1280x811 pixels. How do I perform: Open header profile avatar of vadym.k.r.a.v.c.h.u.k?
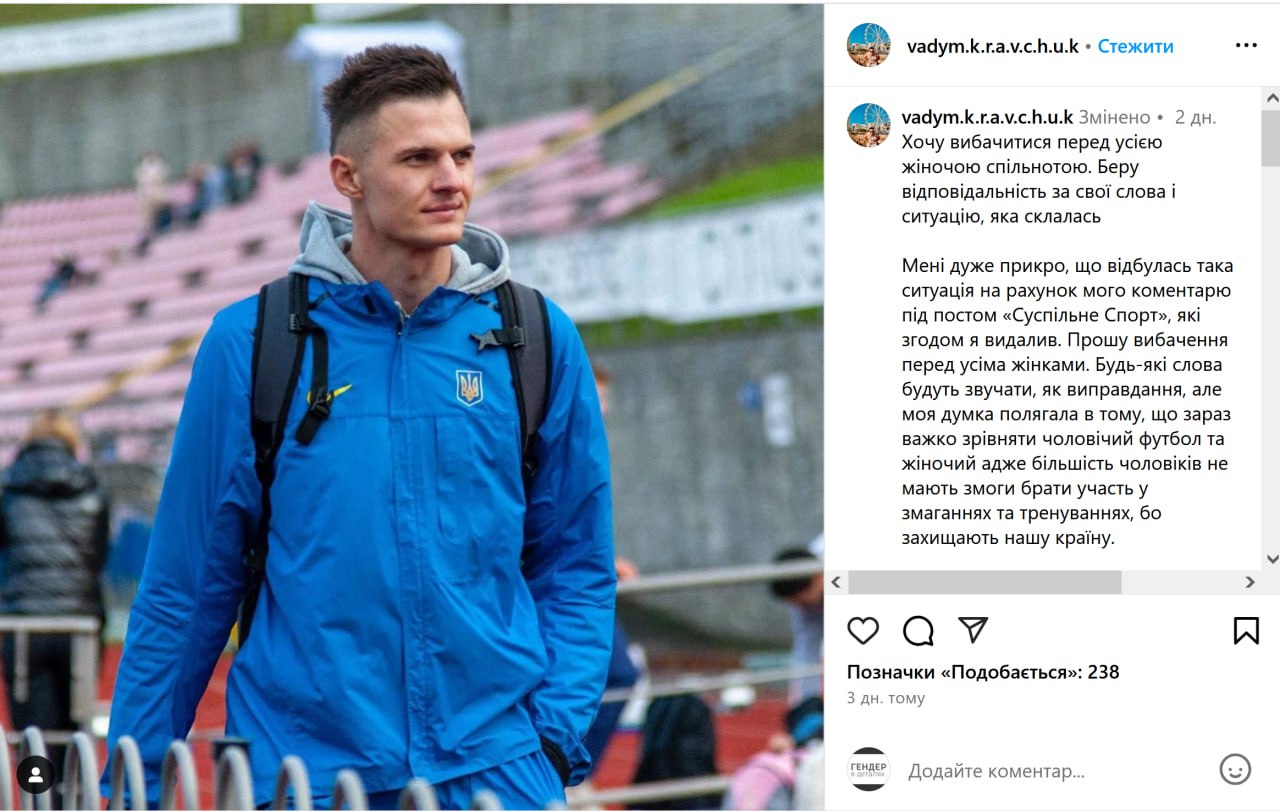(868, 45)
